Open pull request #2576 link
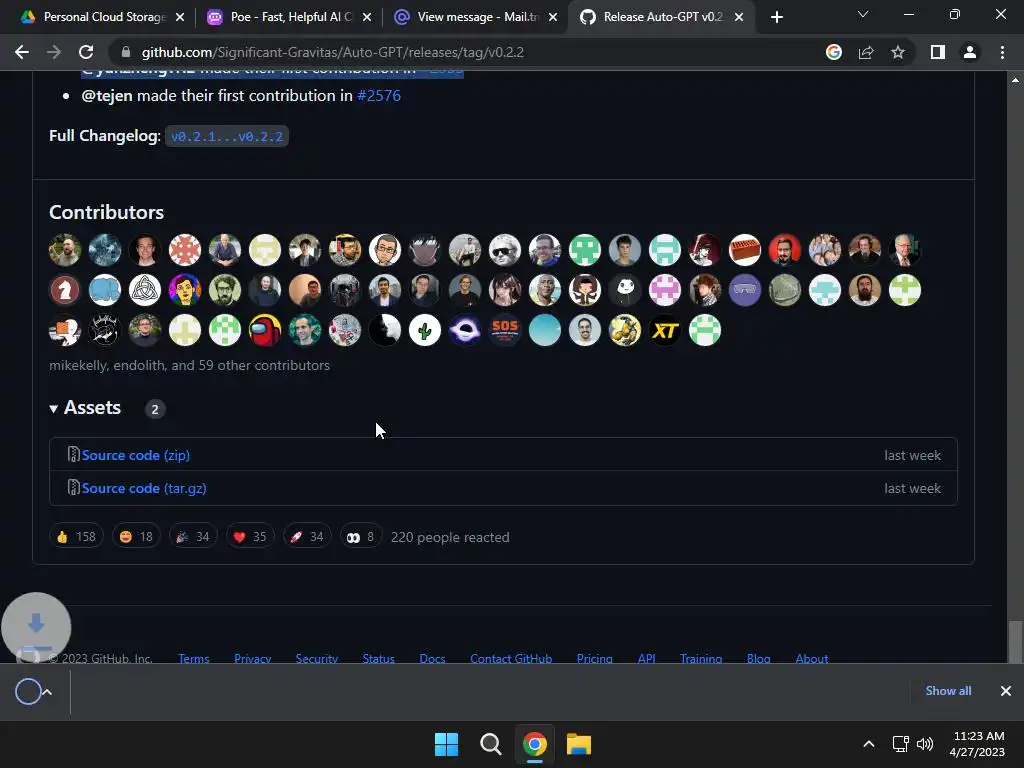Viewport: 1024px width, 768px height. (379, 95)
